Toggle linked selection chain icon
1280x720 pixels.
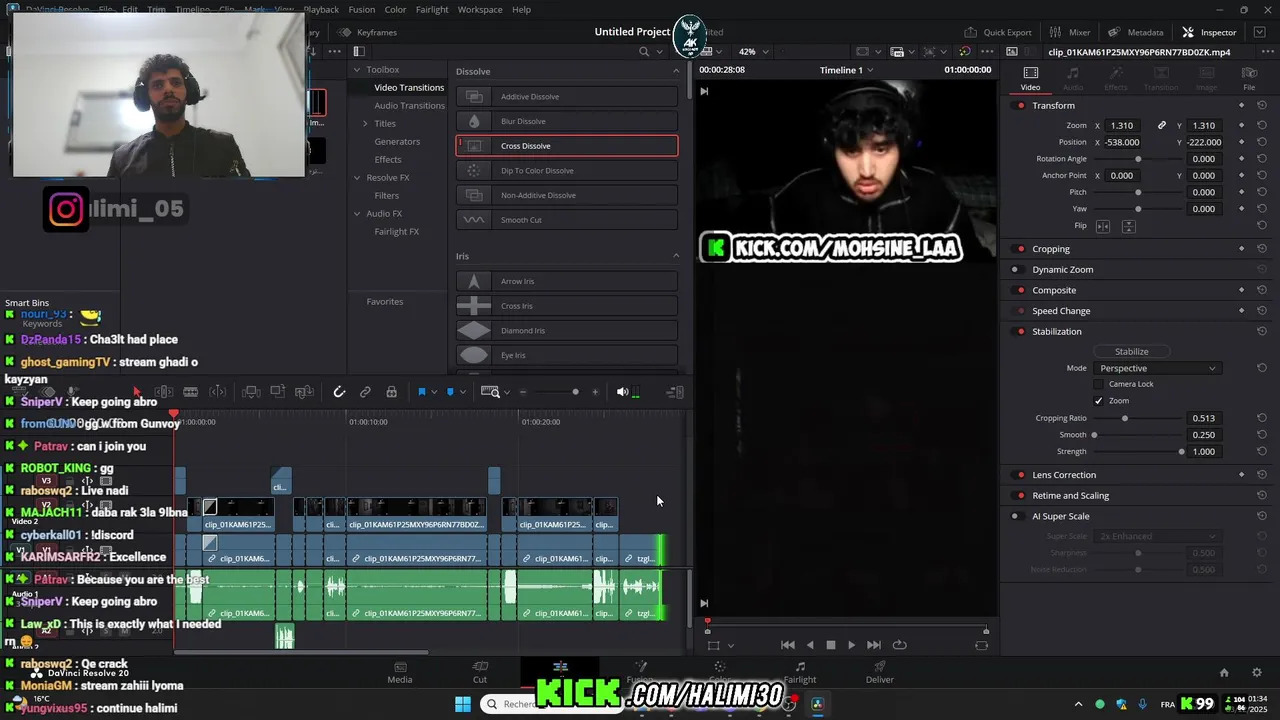[365, 392]
